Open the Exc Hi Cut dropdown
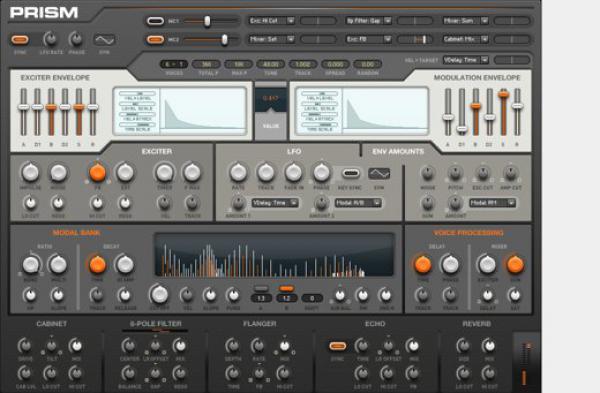The height and width of the screenshot is (393, 600). [x=271, y=21]
